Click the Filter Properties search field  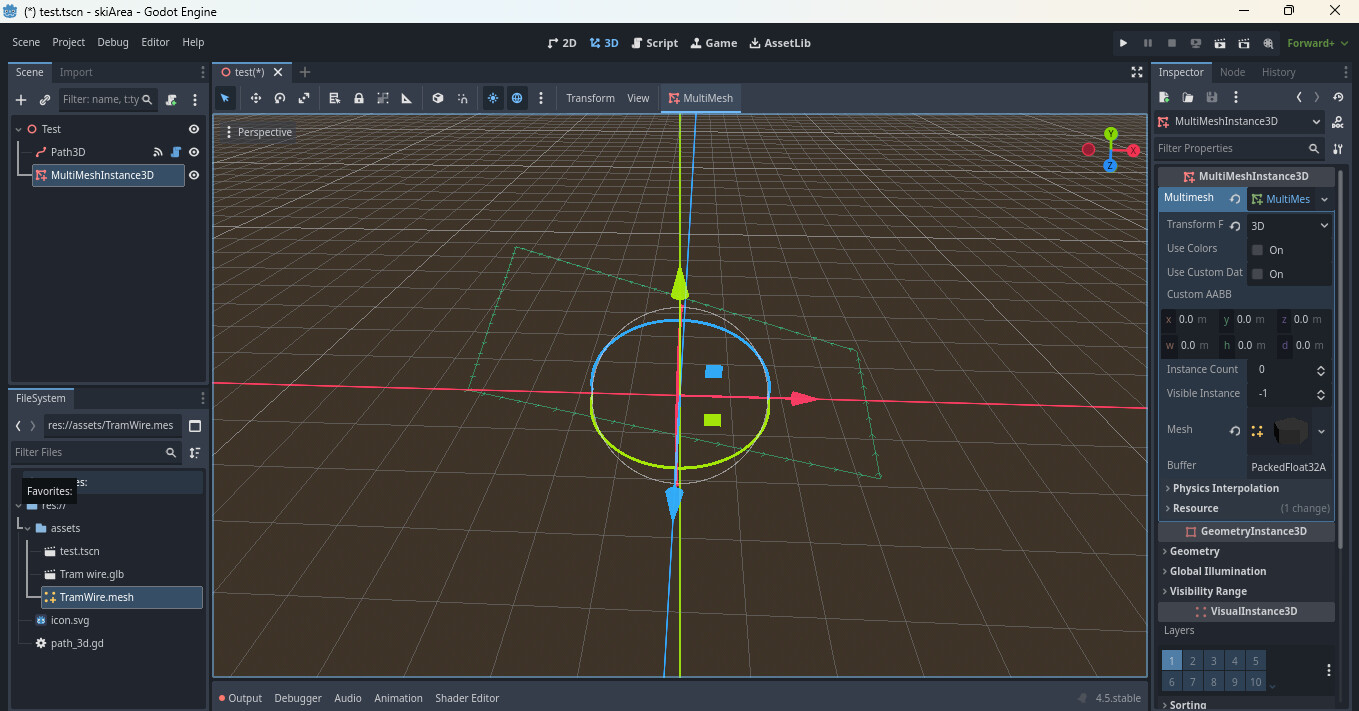pos(1230,148)
